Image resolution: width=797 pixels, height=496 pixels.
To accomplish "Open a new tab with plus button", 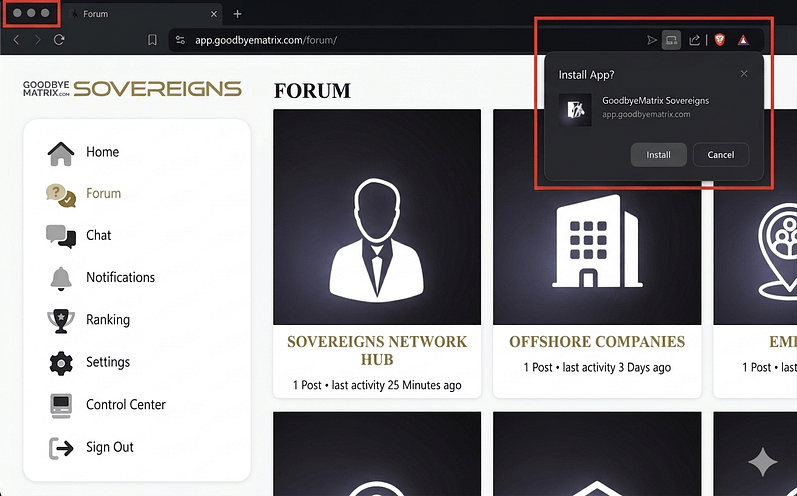I will pos(237,14).
